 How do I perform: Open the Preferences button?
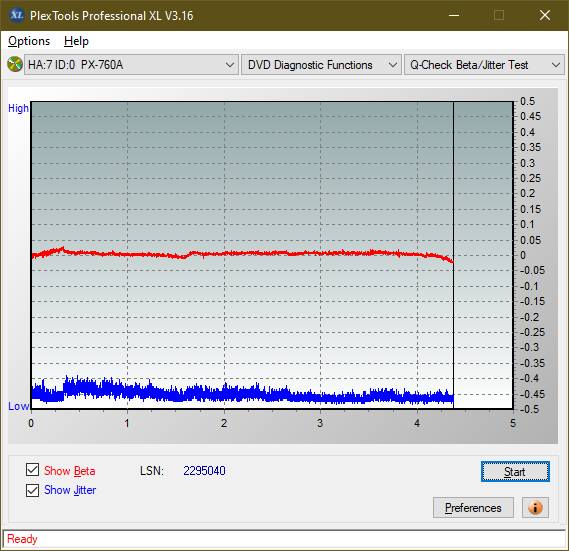click(x=473, y=507)
